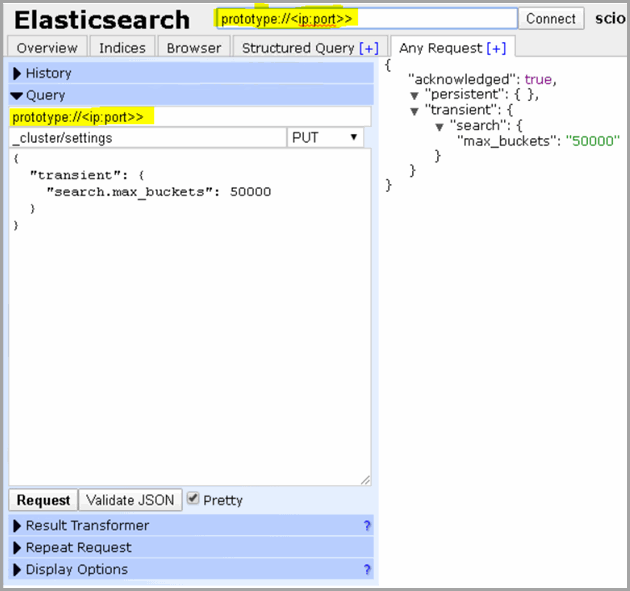
Task: Focus the top connection URL field
Action: pos(367,18)
